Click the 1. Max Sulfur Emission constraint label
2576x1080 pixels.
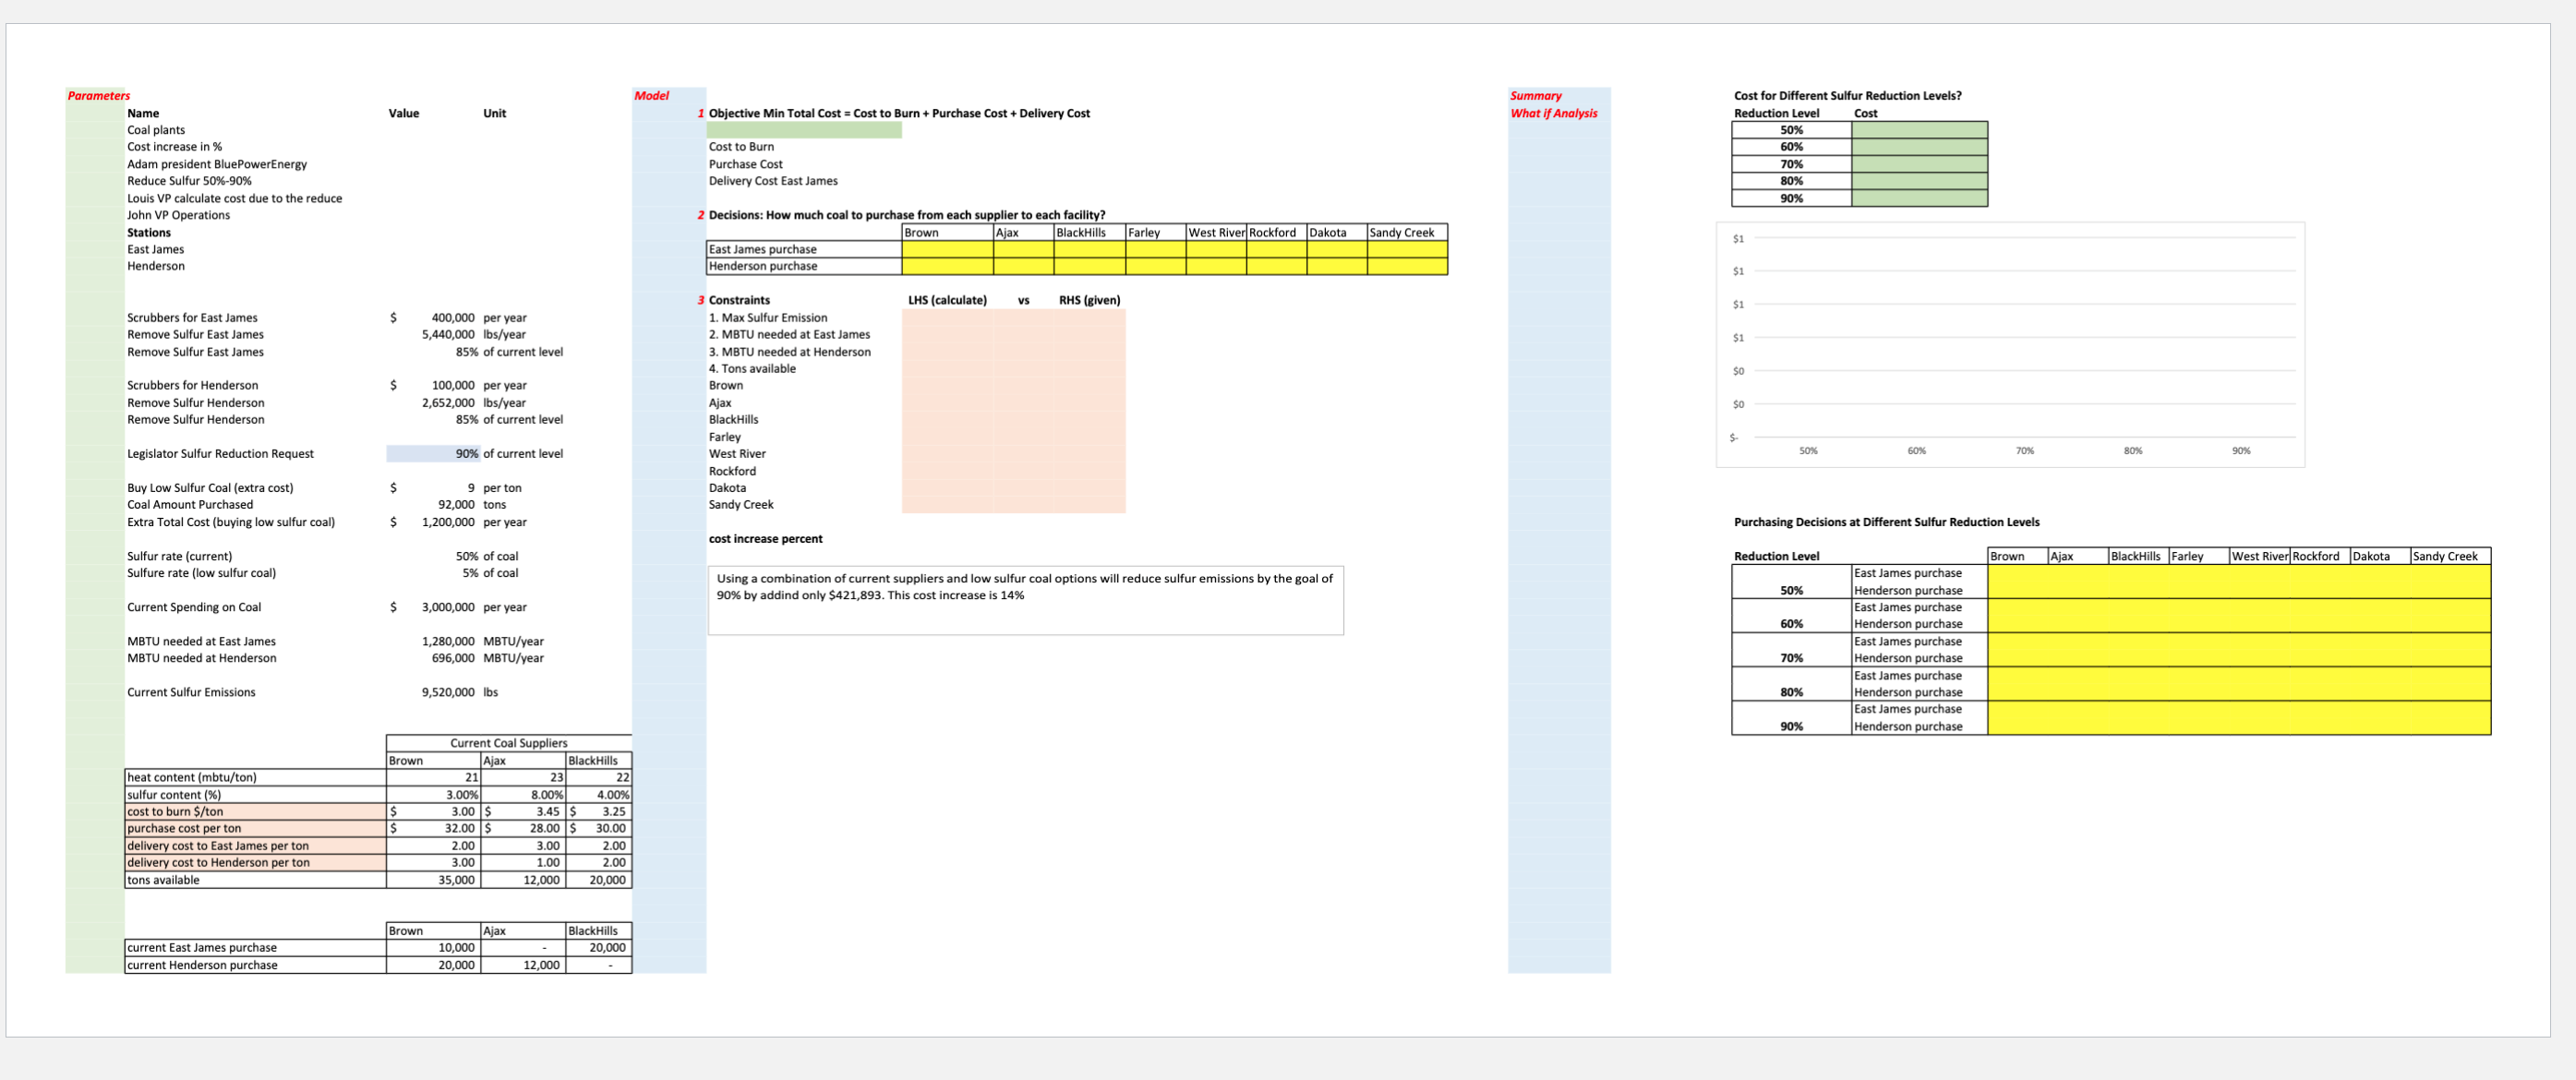768,318
